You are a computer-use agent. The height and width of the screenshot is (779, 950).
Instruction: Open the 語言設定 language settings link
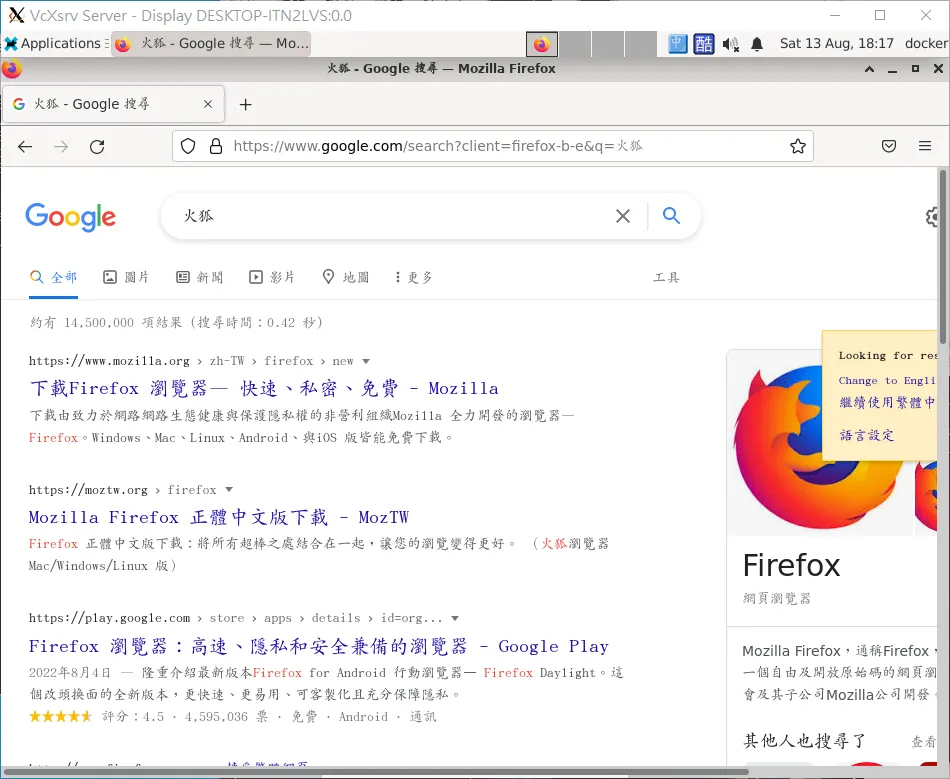click(867, 435)
